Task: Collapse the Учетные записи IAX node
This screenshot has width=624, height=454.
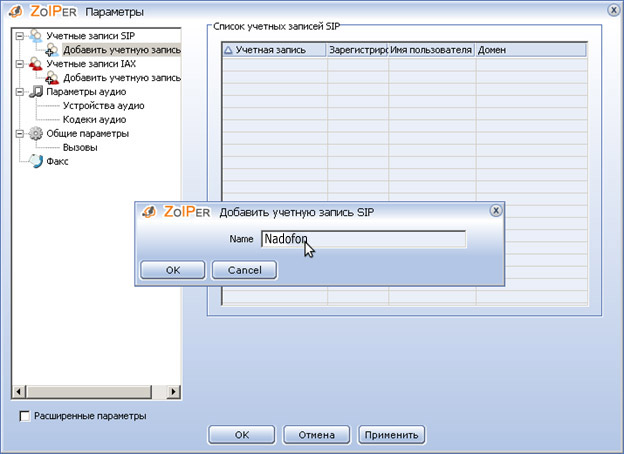Action: (20, 64)
